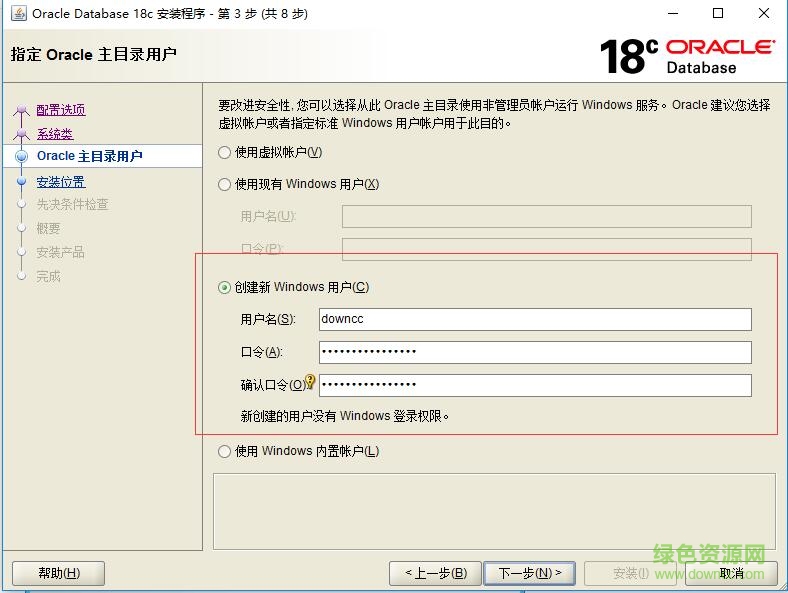Select the 使用虚拟帐户(V) radio button

point(224,152)
